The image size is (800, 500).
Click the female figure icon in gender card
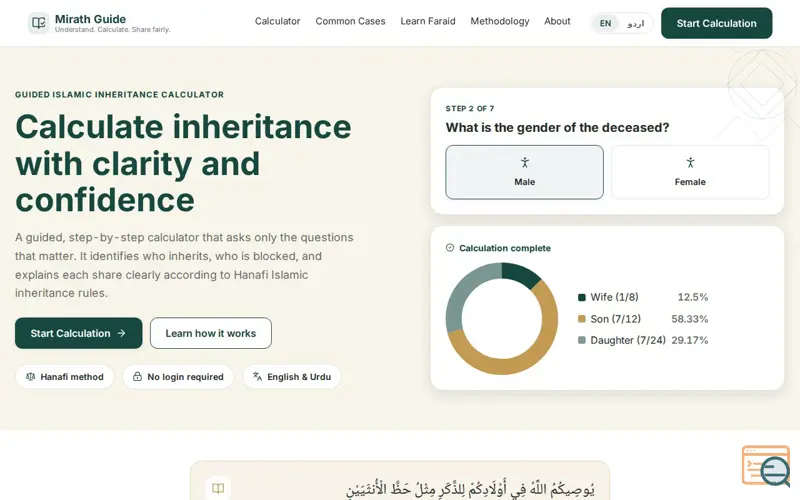[690, 163]
